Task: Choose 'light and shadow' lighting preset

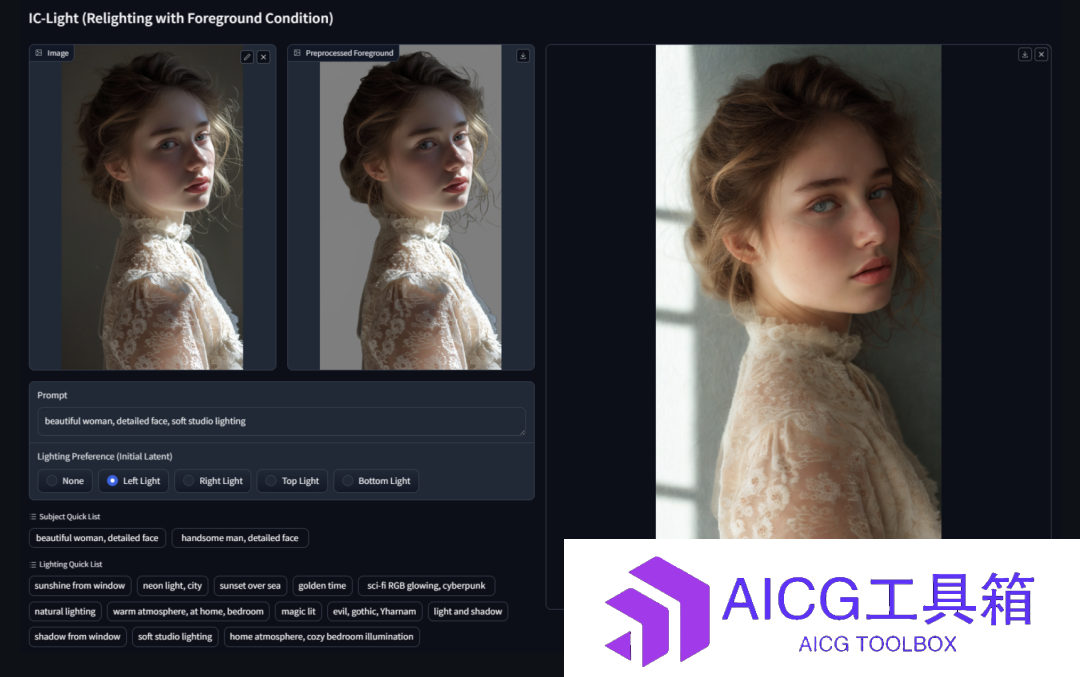Action: 468,612
